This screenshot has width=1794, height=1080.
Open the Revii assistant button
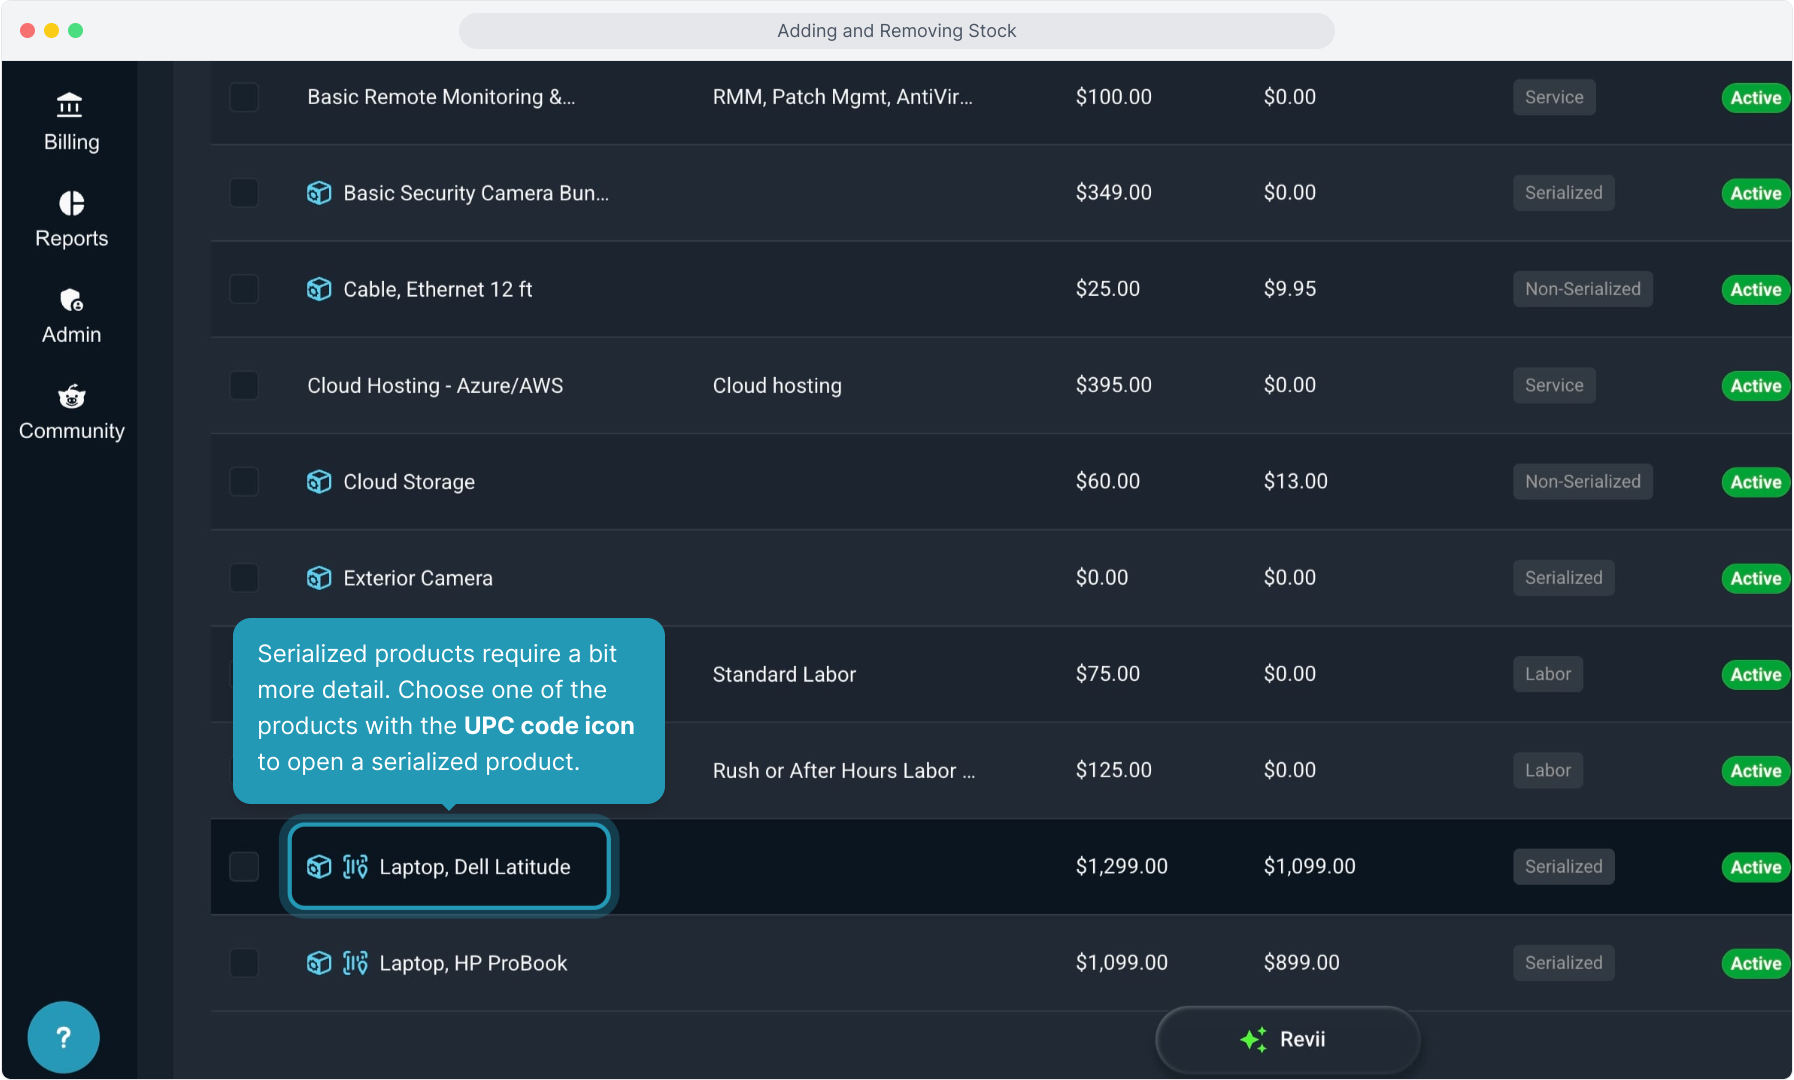pos(1287,1040)
